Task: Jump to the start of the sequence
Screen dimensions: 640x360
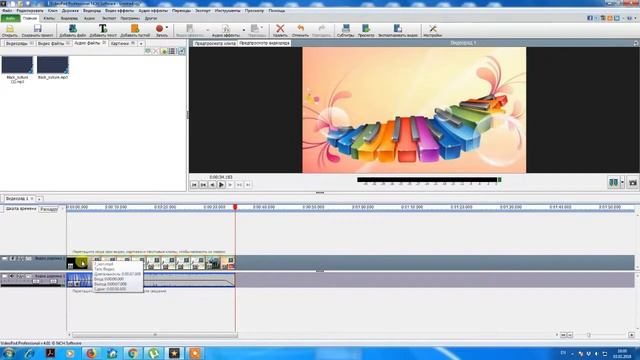Action: (x=194, y=185)
